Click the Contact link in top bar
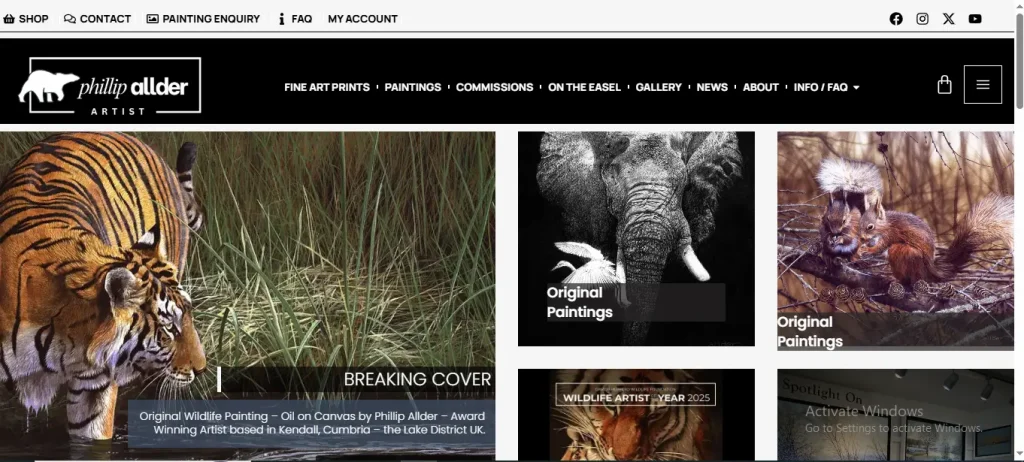Screen dimensions: 1024x462 tap(97, 18)
